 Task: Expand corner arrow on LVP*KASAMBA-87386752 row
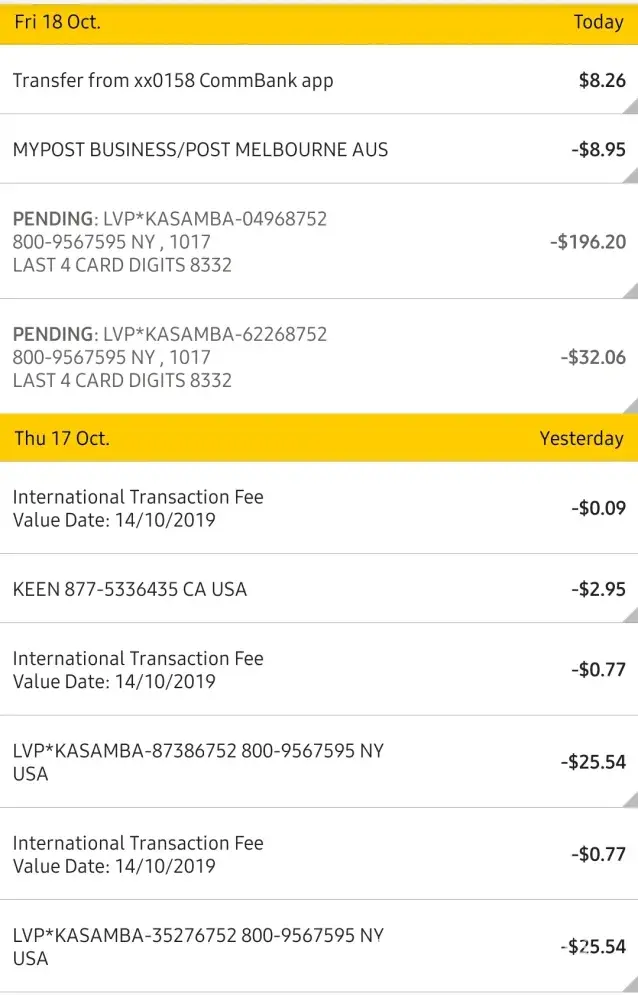(x=630, y=799)
